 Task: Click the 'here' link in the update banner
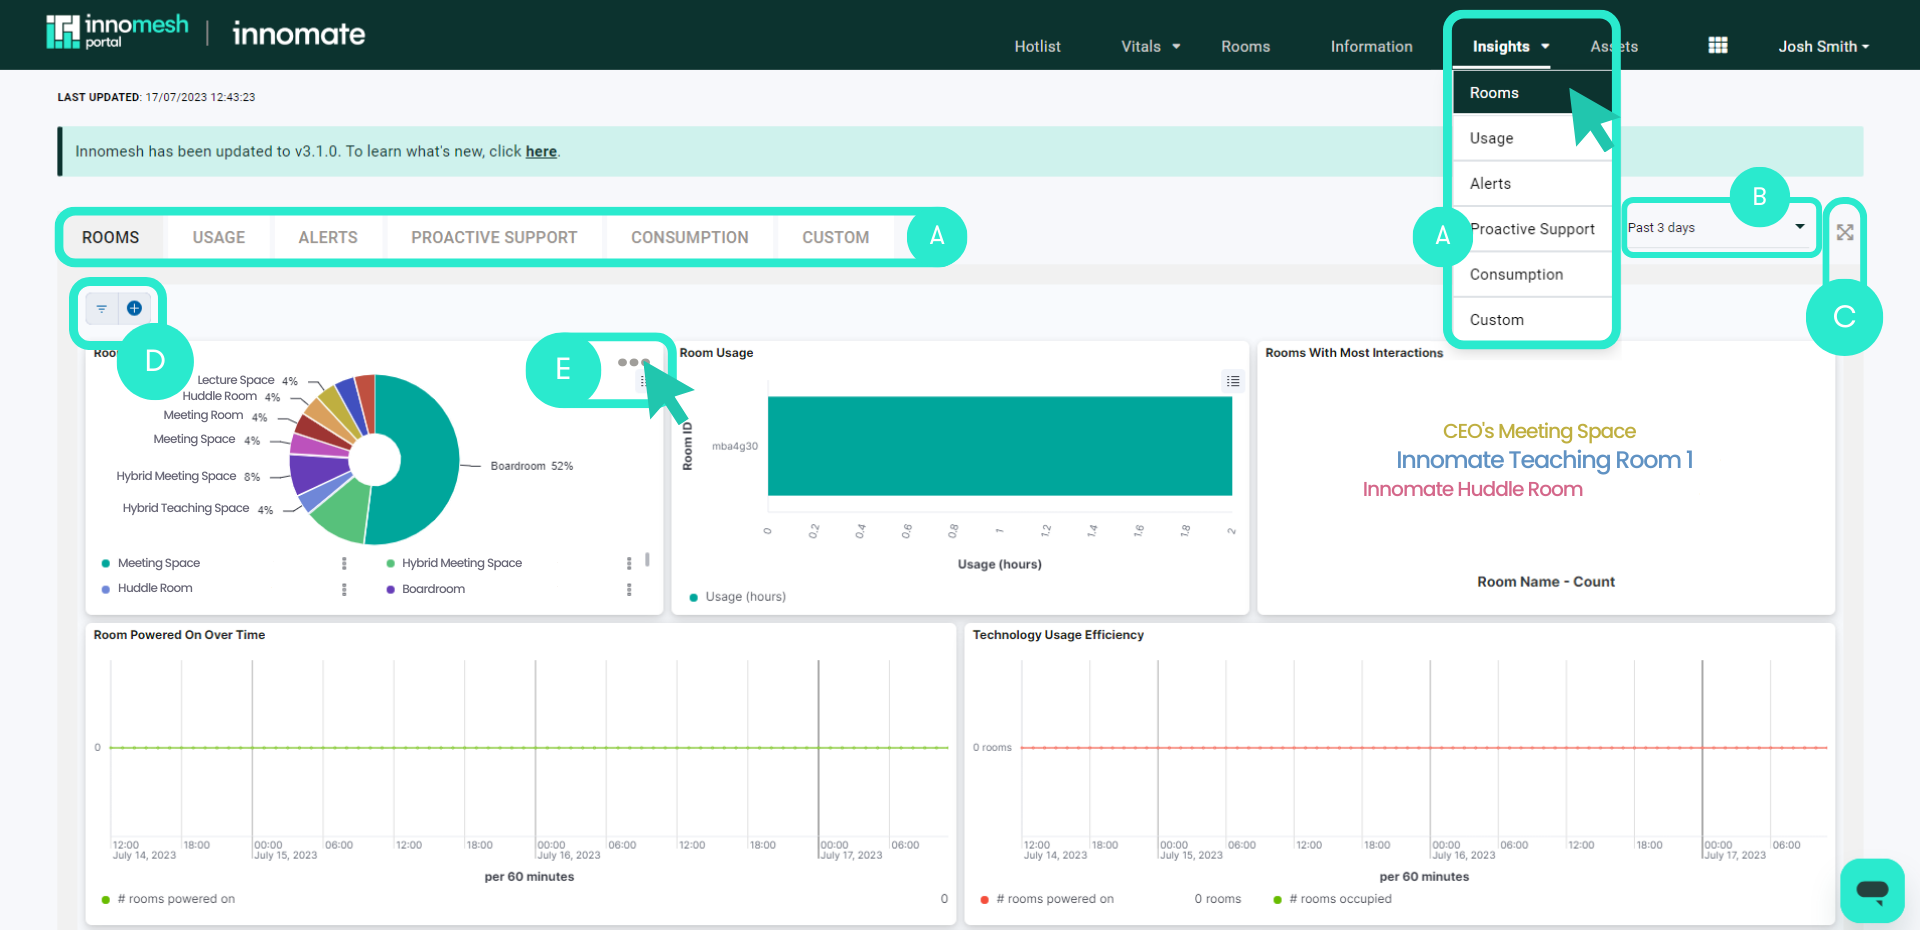click(540, 151)
